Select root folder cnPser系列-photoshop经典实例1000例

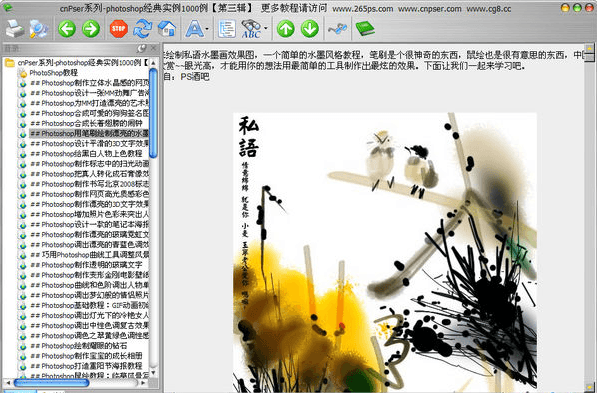pos(82,62)
